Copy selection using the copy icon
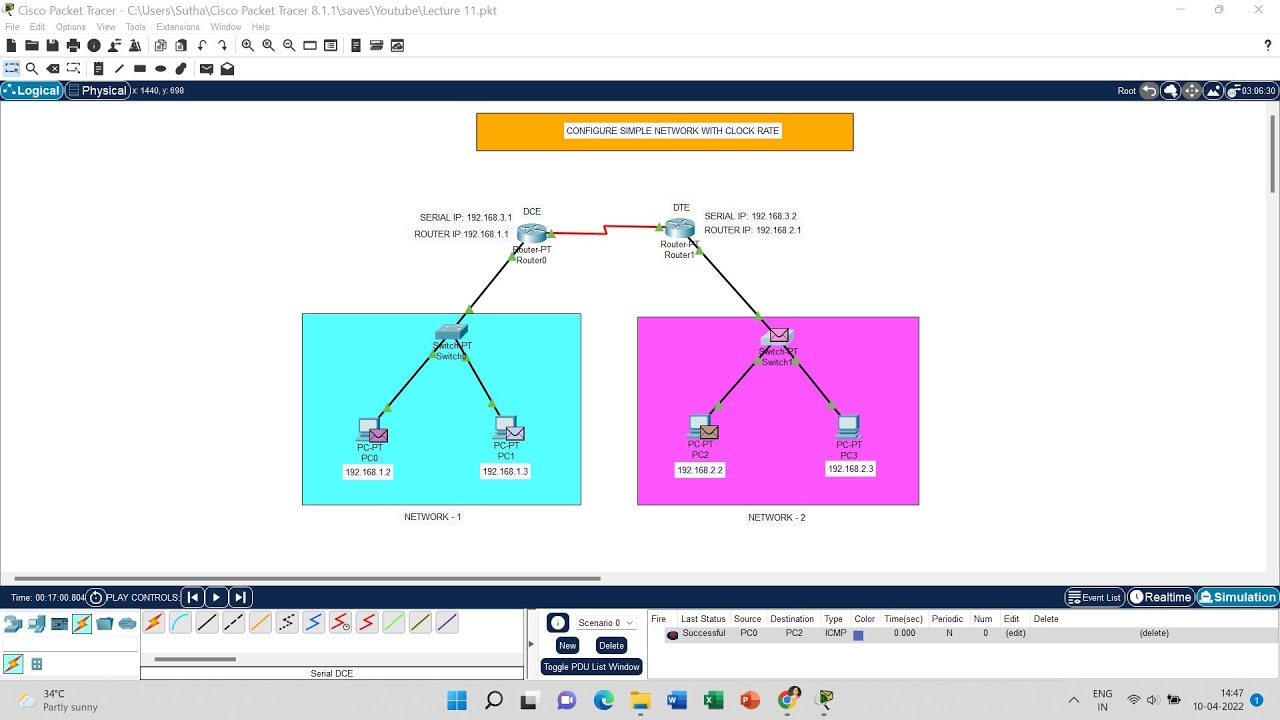Screen dimensions: 1280x720 click(160, 45)
